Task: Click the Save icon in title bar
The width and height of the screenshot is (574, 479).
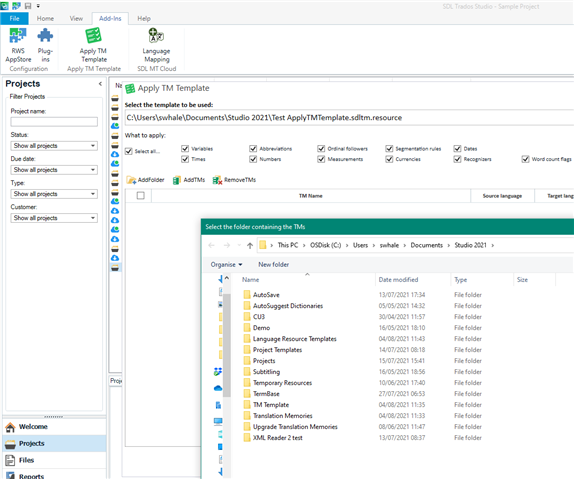Action: point(28,6)
